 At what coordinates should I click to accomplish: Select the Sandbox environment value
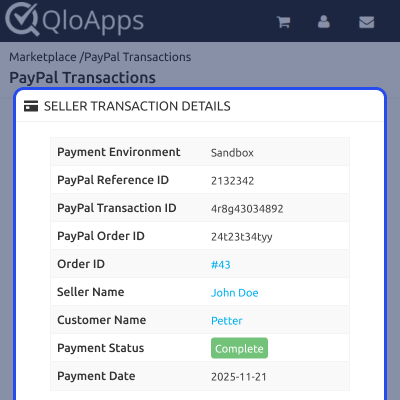pos(232,153)
